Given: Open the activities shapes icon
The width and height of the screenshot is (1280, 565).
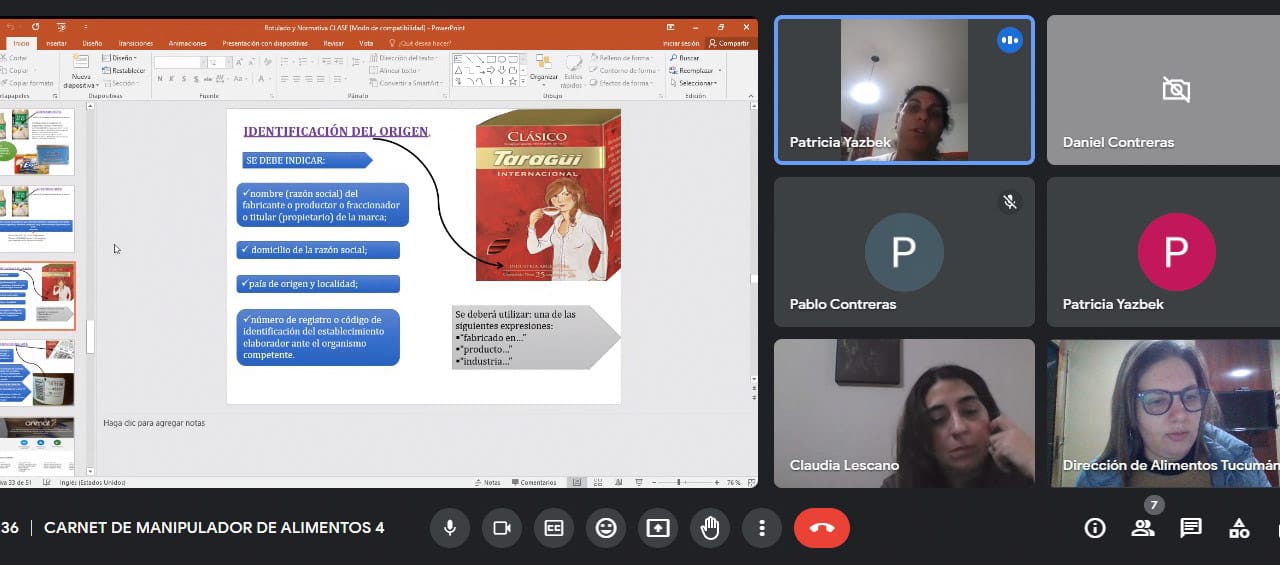Looking at the screenshot, I should click(x=1239, y=528).
